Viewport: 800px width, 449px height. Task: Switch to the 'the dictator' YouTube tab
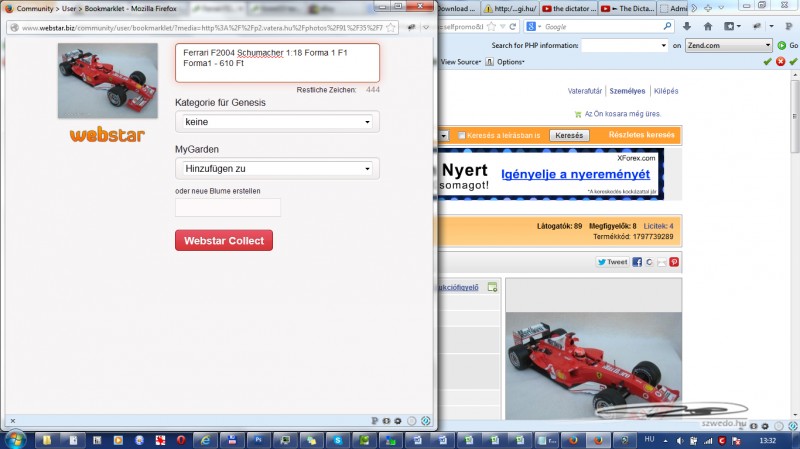[568, 8]
